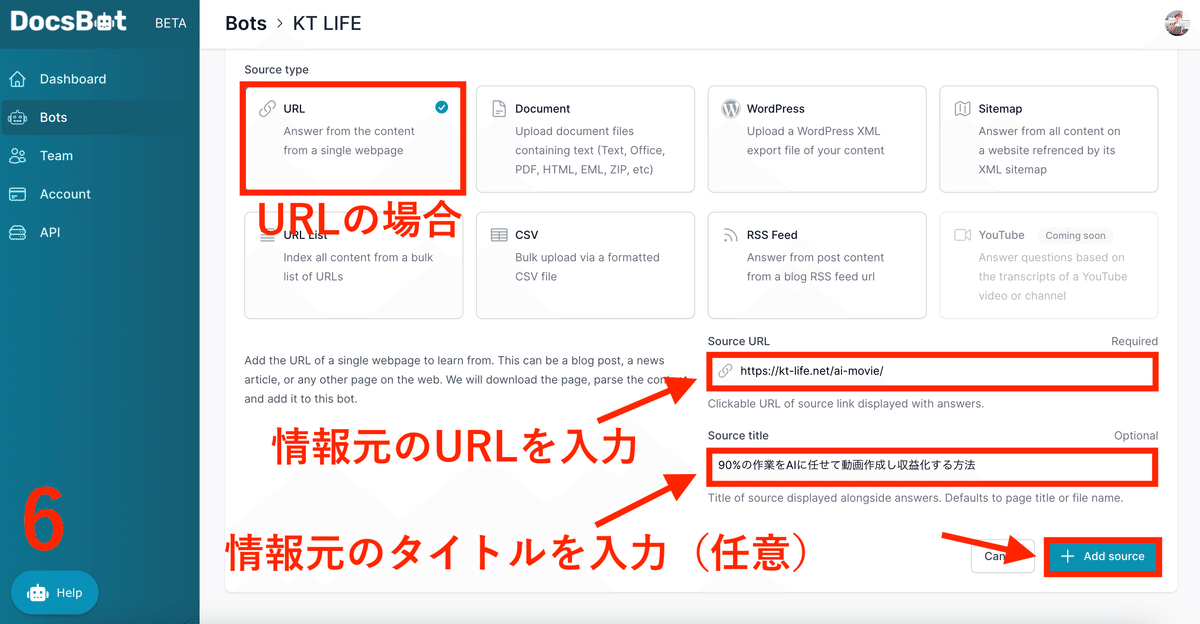Click the Source title input field

pyautogui.click(x=932, y=465)
